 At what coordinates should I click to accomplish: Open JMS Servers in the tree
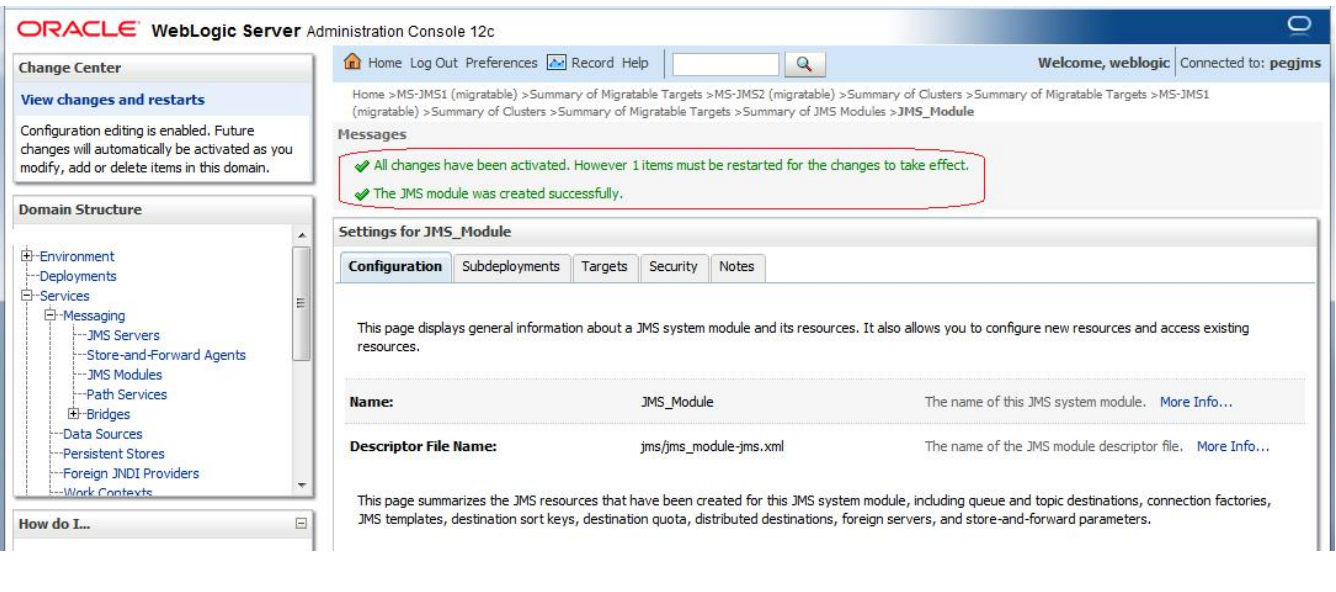[123, 336]
